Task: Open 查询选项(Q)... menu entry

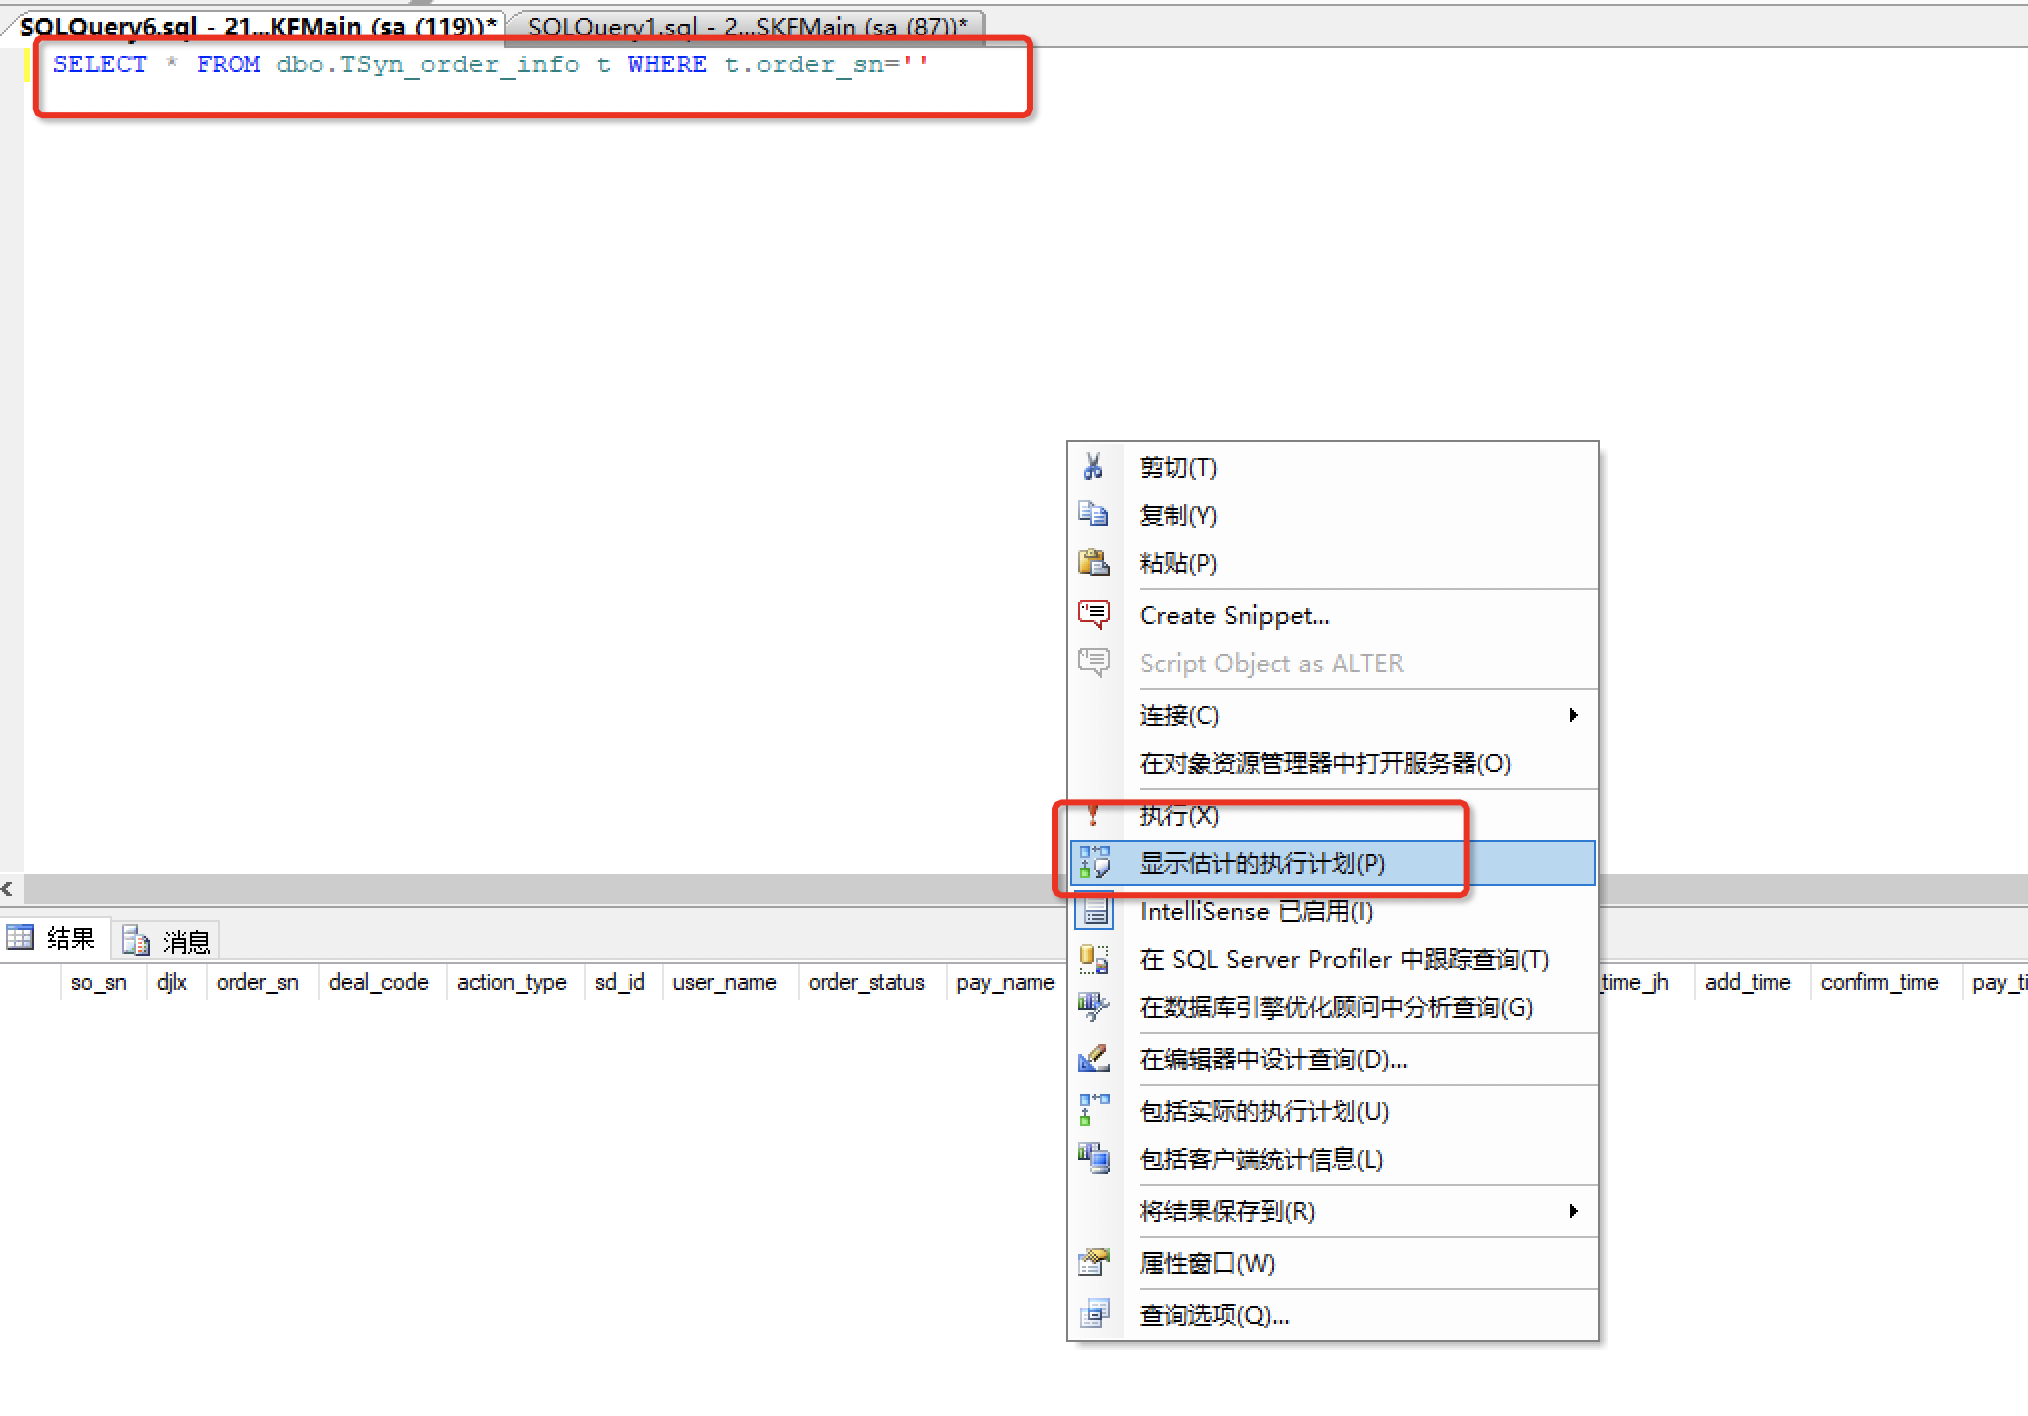Action: click(1214, 1315)
